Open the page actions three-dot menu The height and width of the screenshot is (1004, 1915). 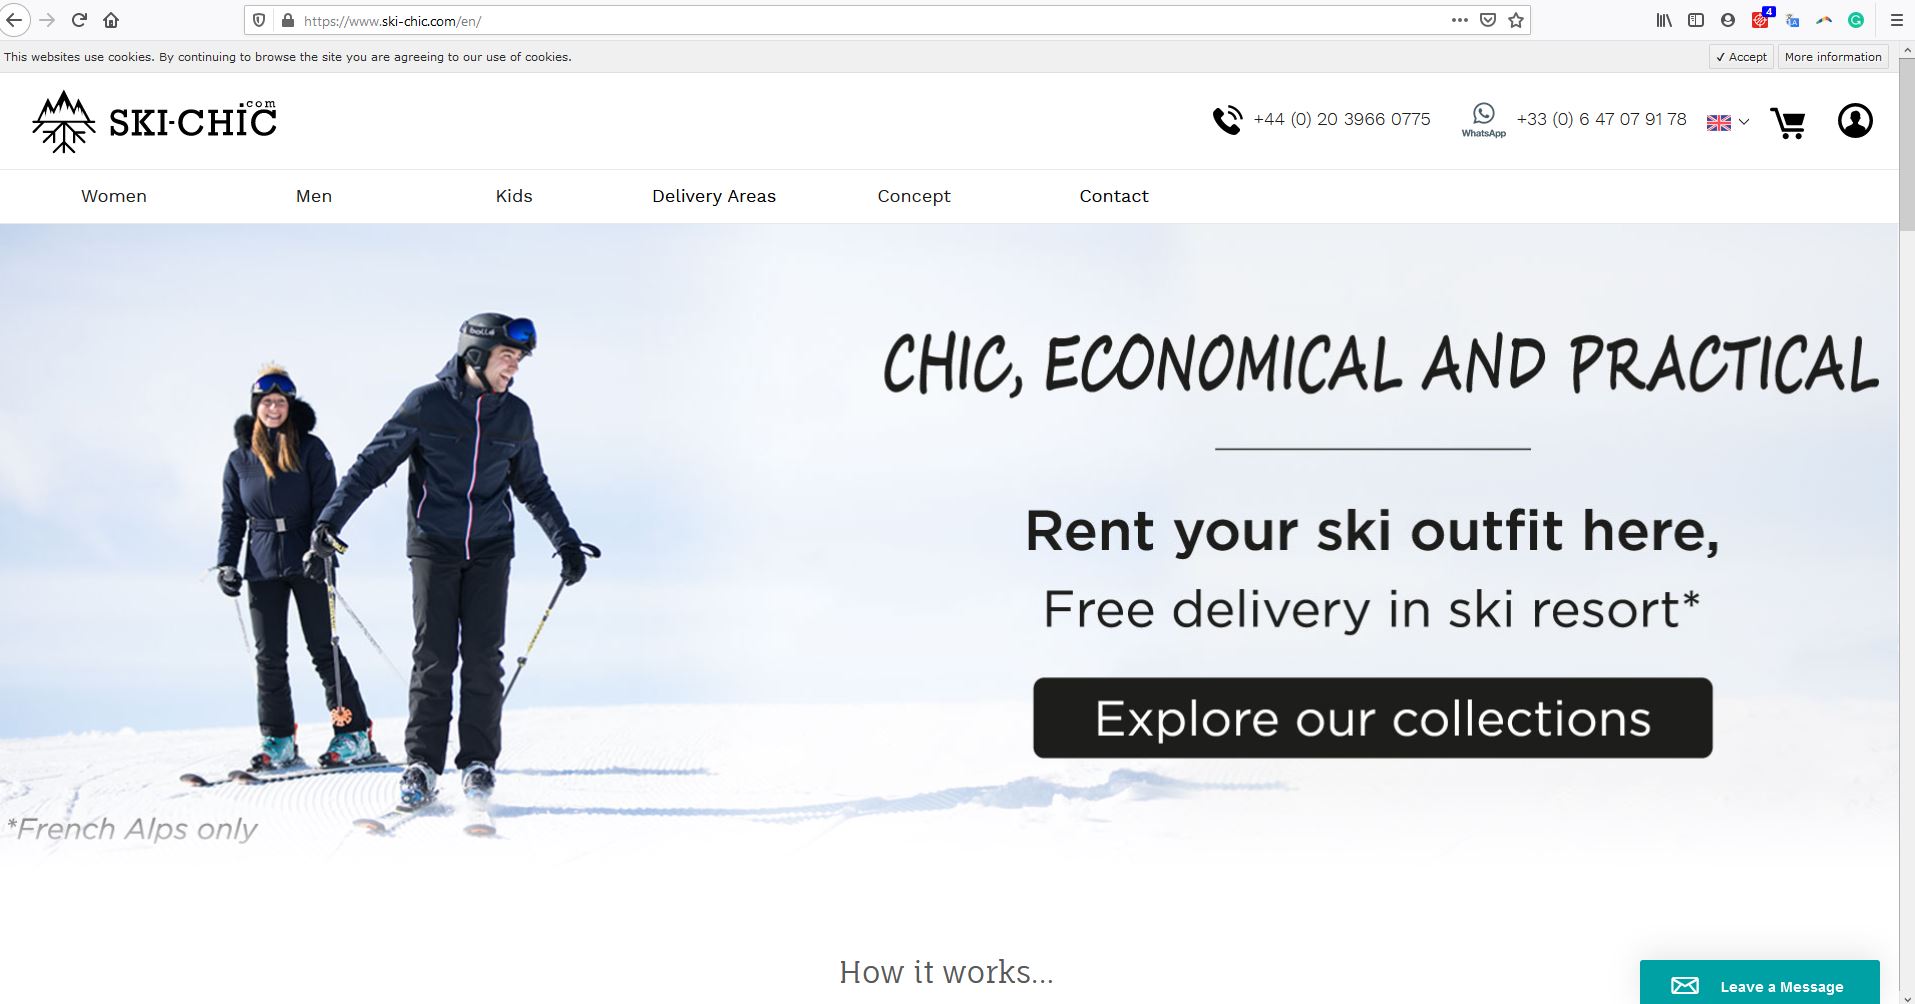click(1460, 20)
